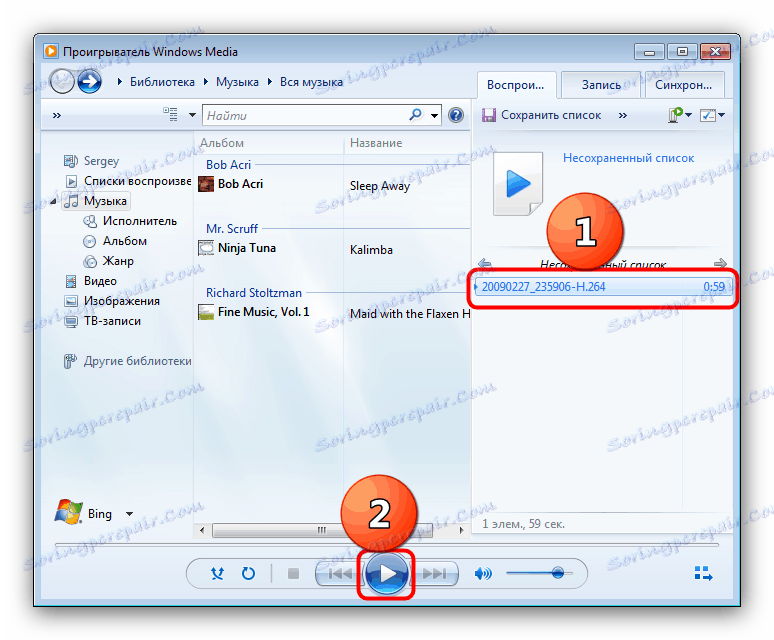Viewport: 774px width, 640px height.
Task: Click the seek progress bar
Action: point(387,545)
